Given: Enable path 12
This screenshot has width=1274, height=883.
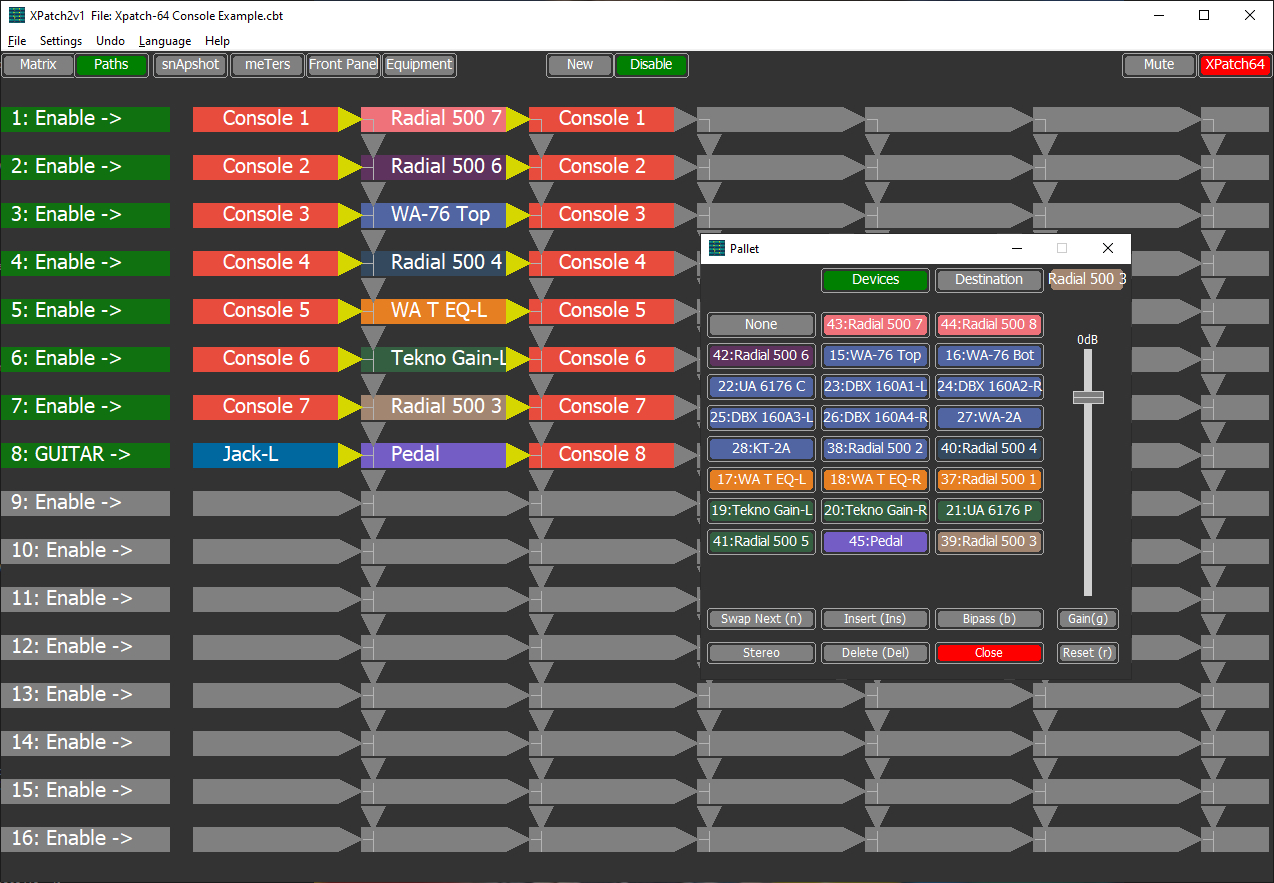Looking at the screenshot, I should pos(85,647).
